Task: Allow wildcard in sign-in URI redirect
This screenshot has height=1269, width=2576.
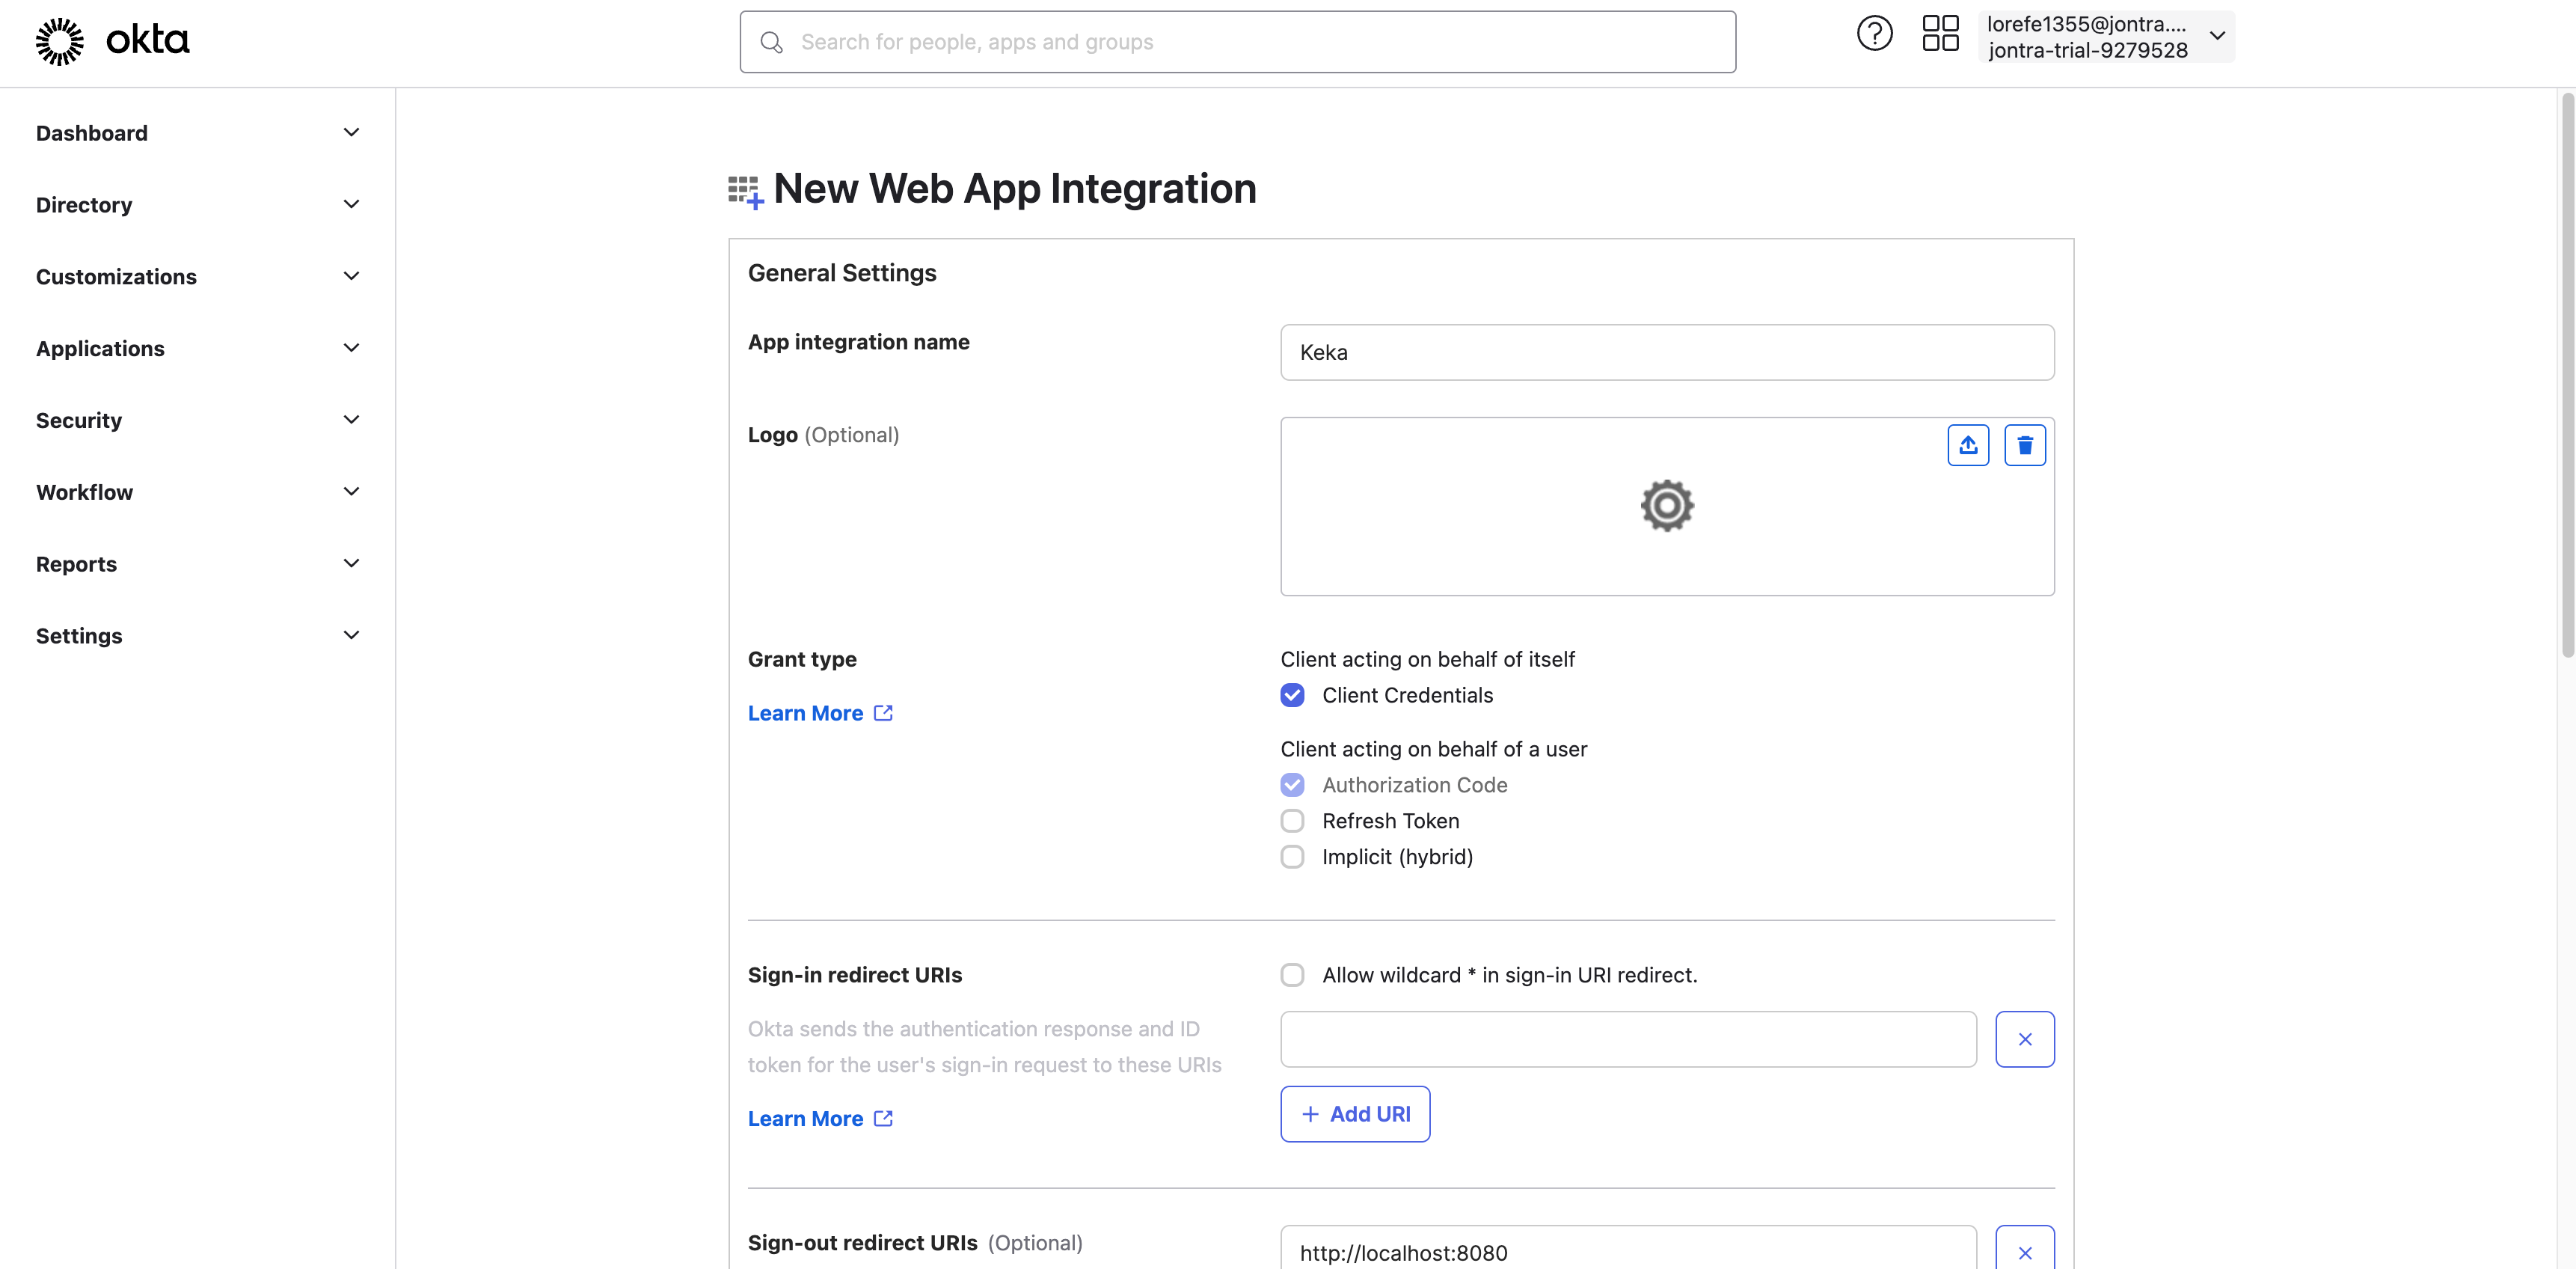Action: 1292,975
